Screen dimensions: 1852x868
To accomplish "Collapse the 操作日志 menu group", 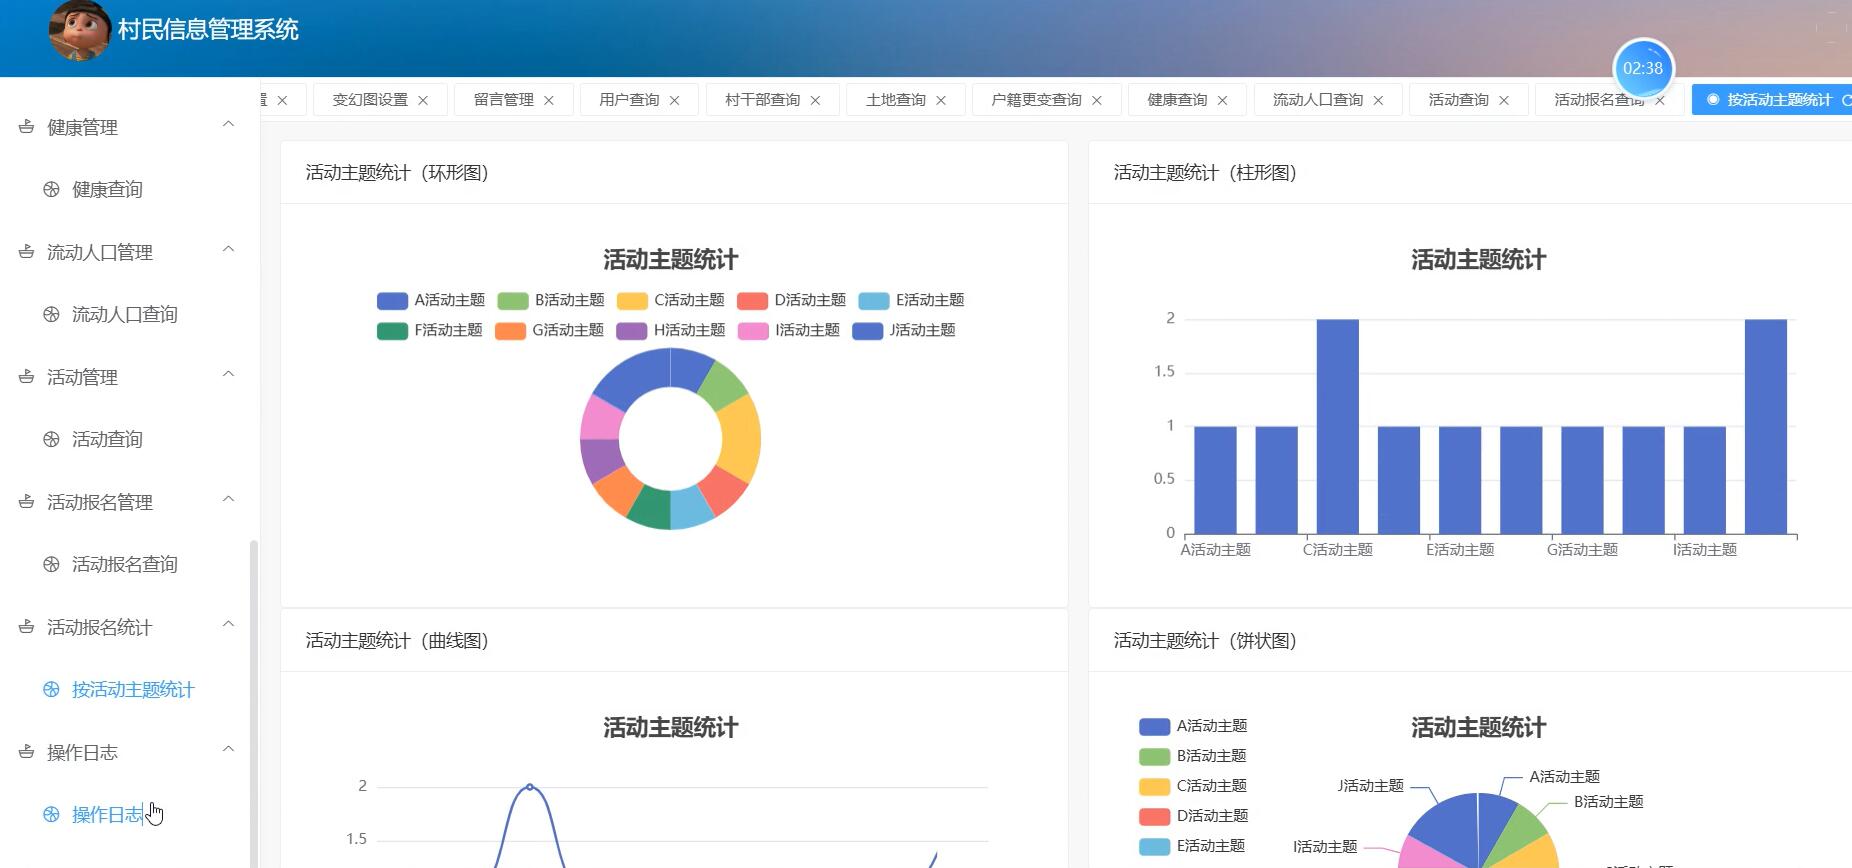I will (228, 749).
